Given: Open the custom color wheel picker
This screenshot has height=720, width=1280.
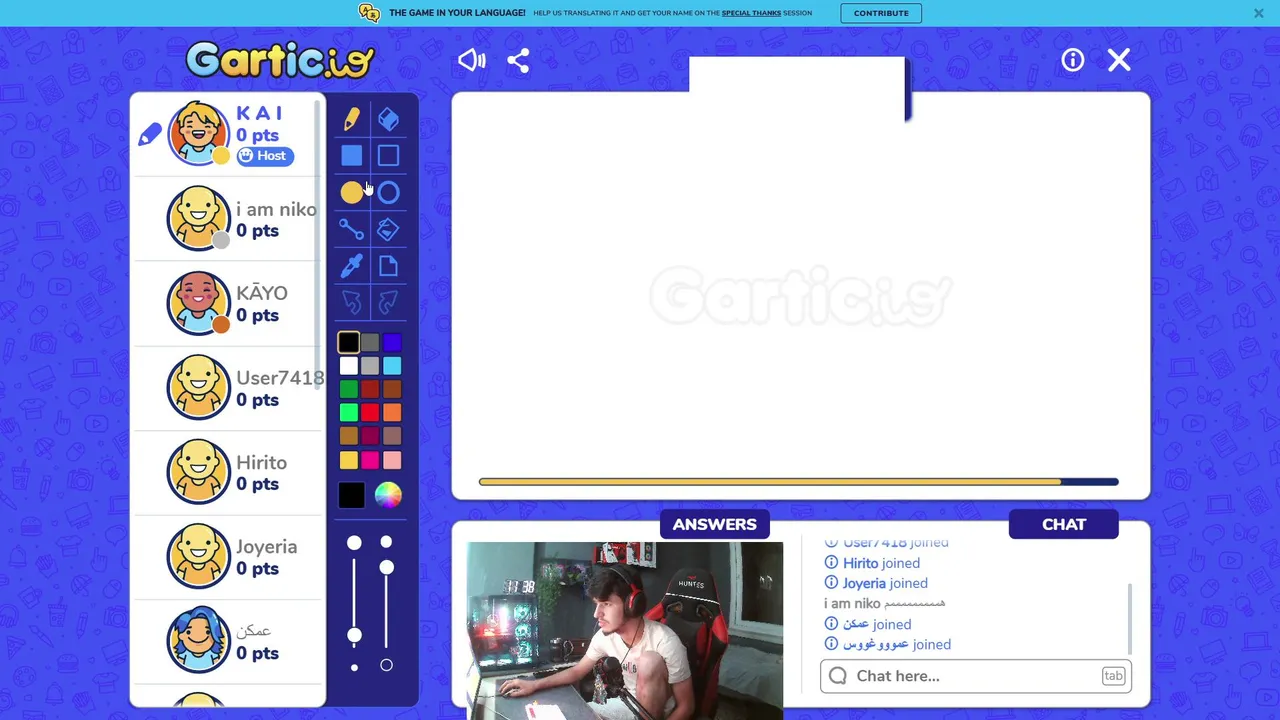Looking at the screenshot, I should pos(388,495).
